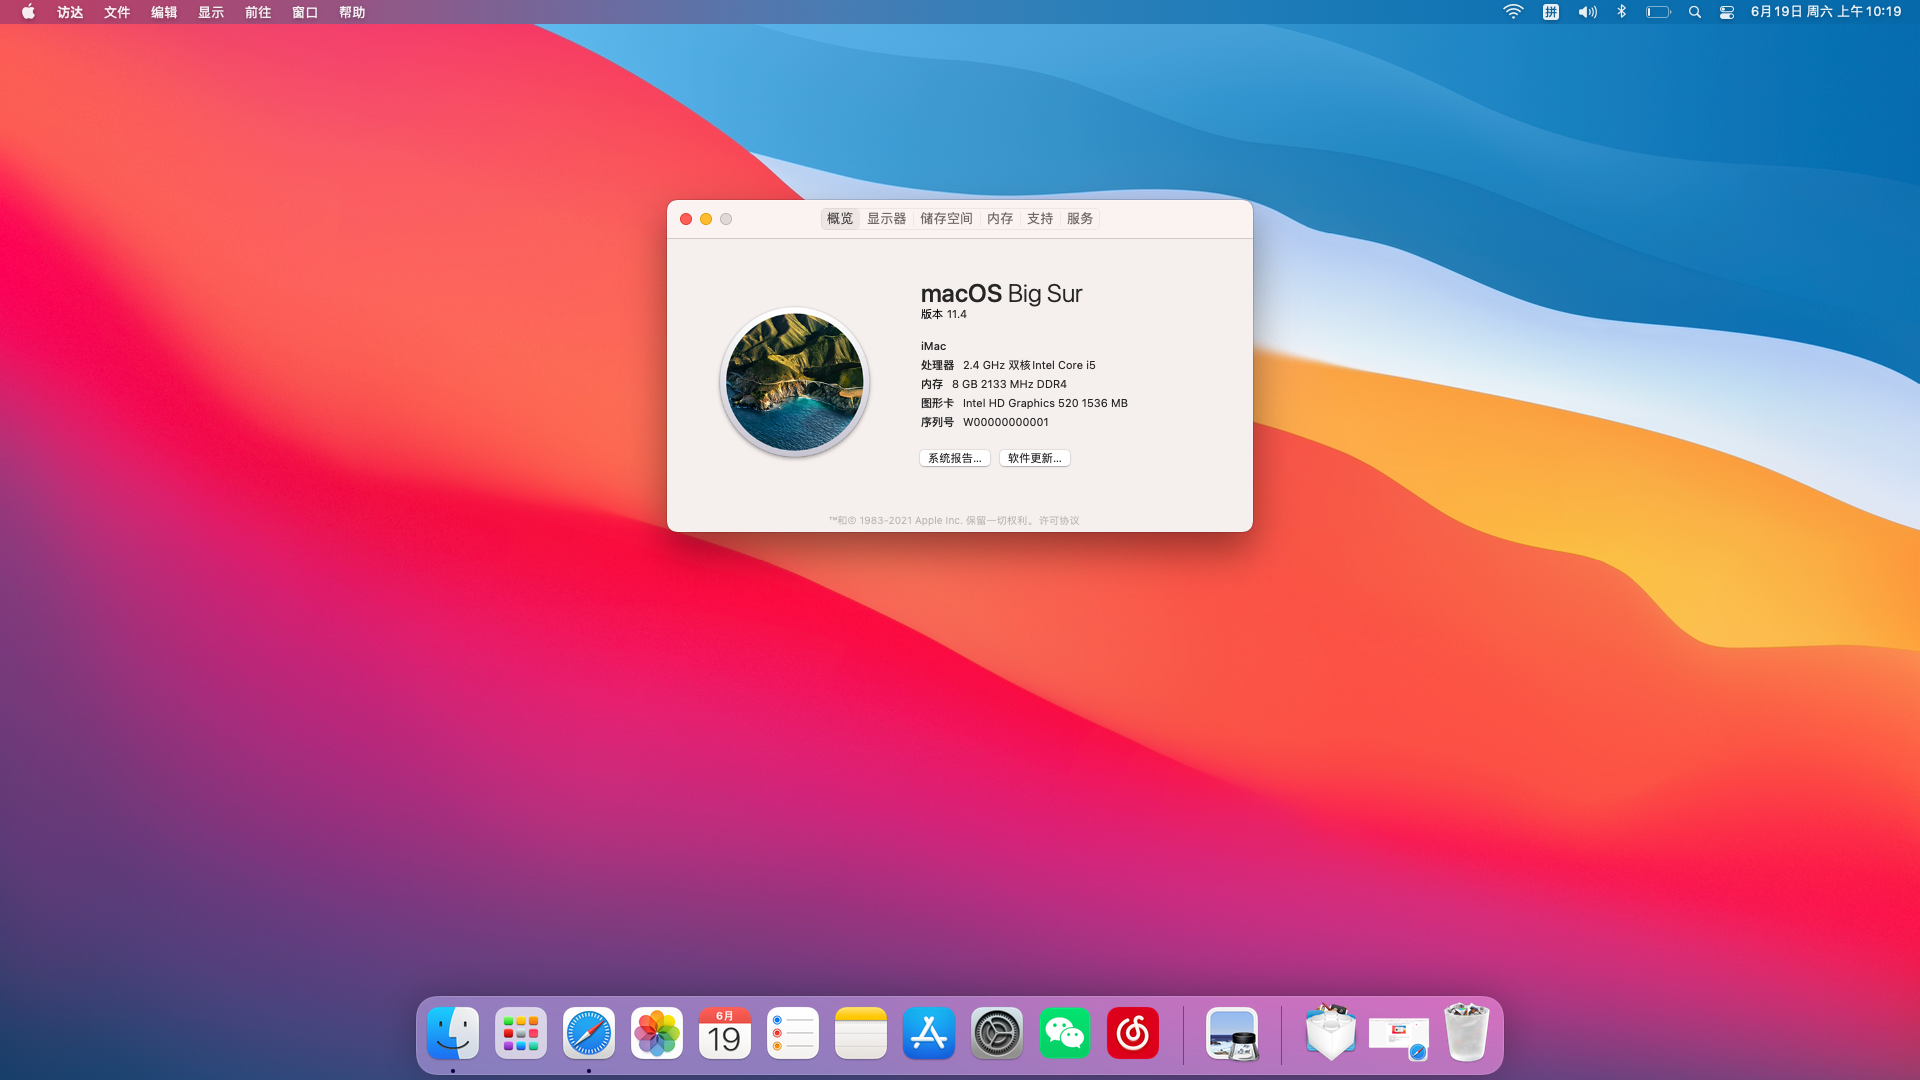
Task: Click the 版本 11.4 text
Action: coord(944,314)
